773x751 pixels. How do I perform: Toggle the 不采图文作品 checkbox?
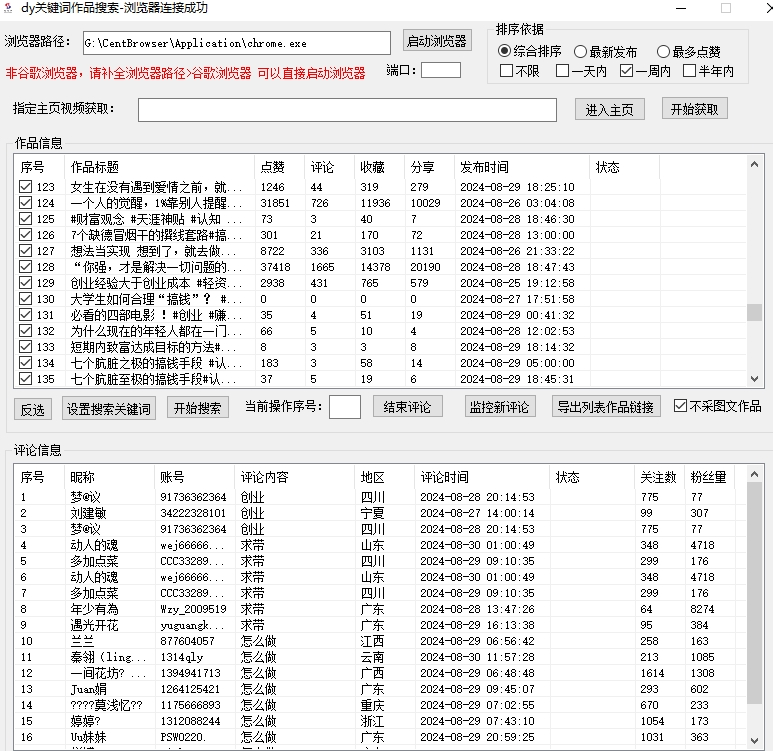click(681, 406)
